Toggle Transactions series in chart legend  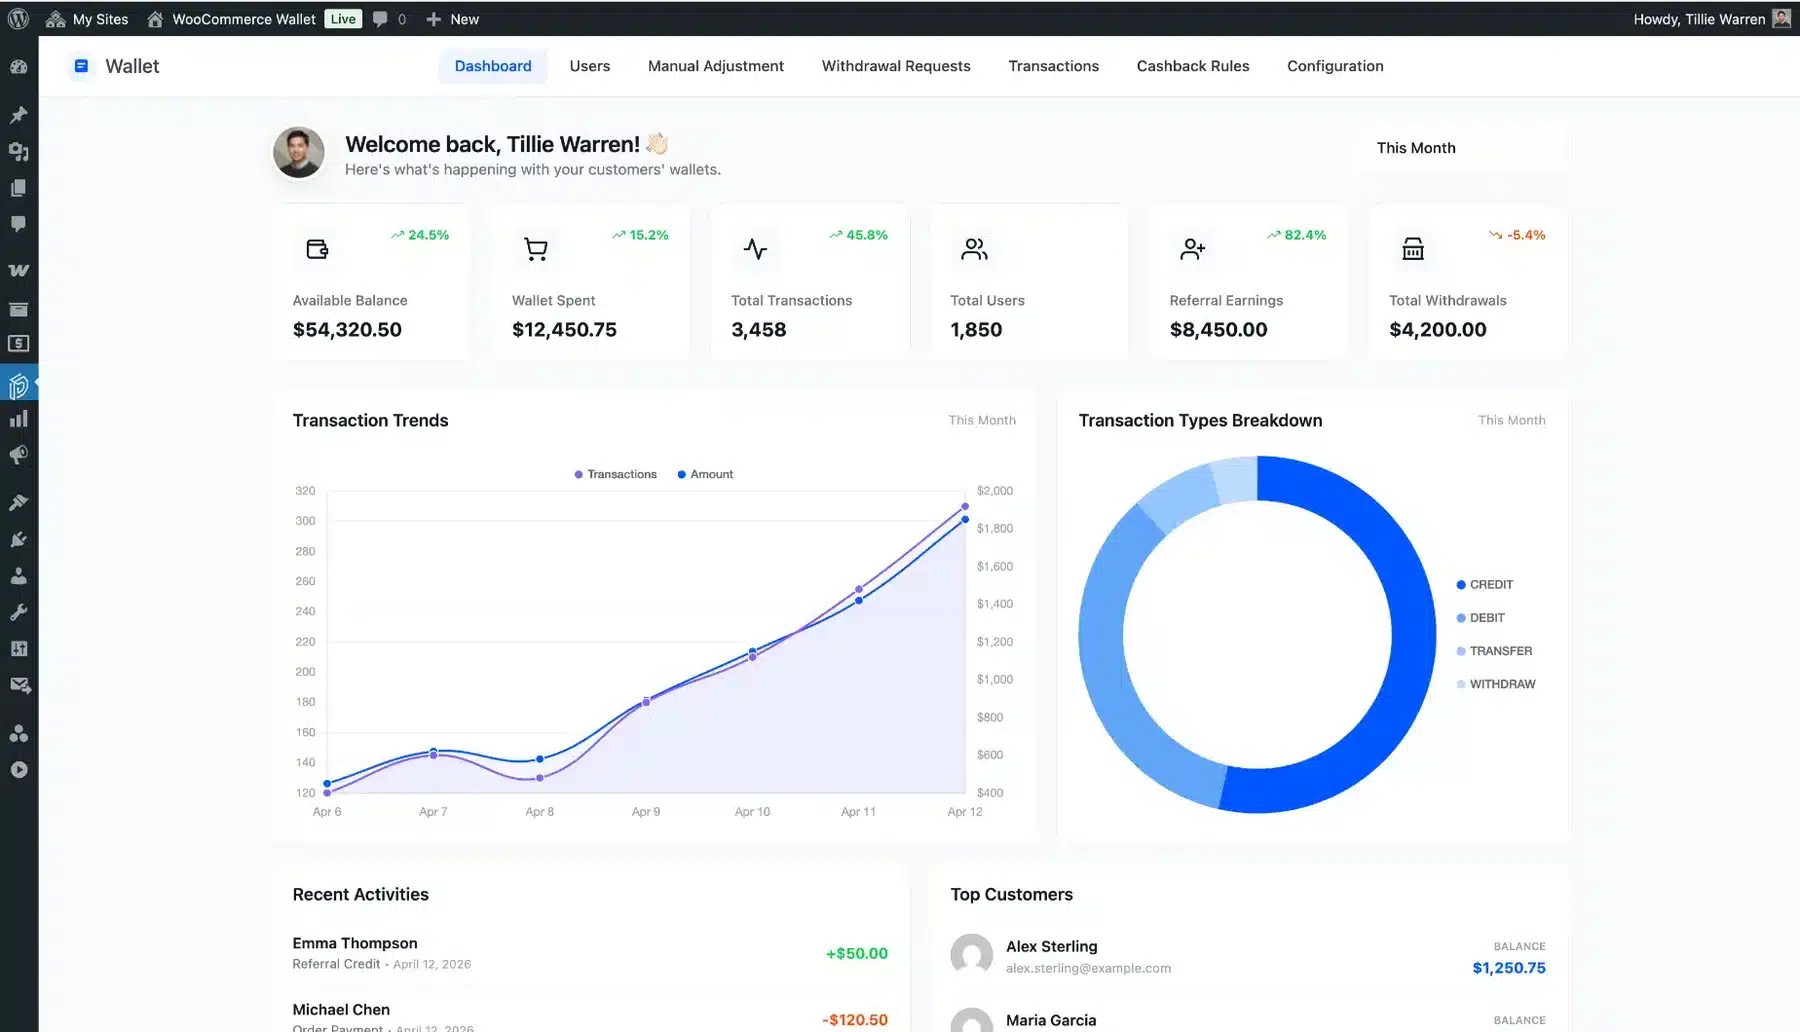coord(615,474)
